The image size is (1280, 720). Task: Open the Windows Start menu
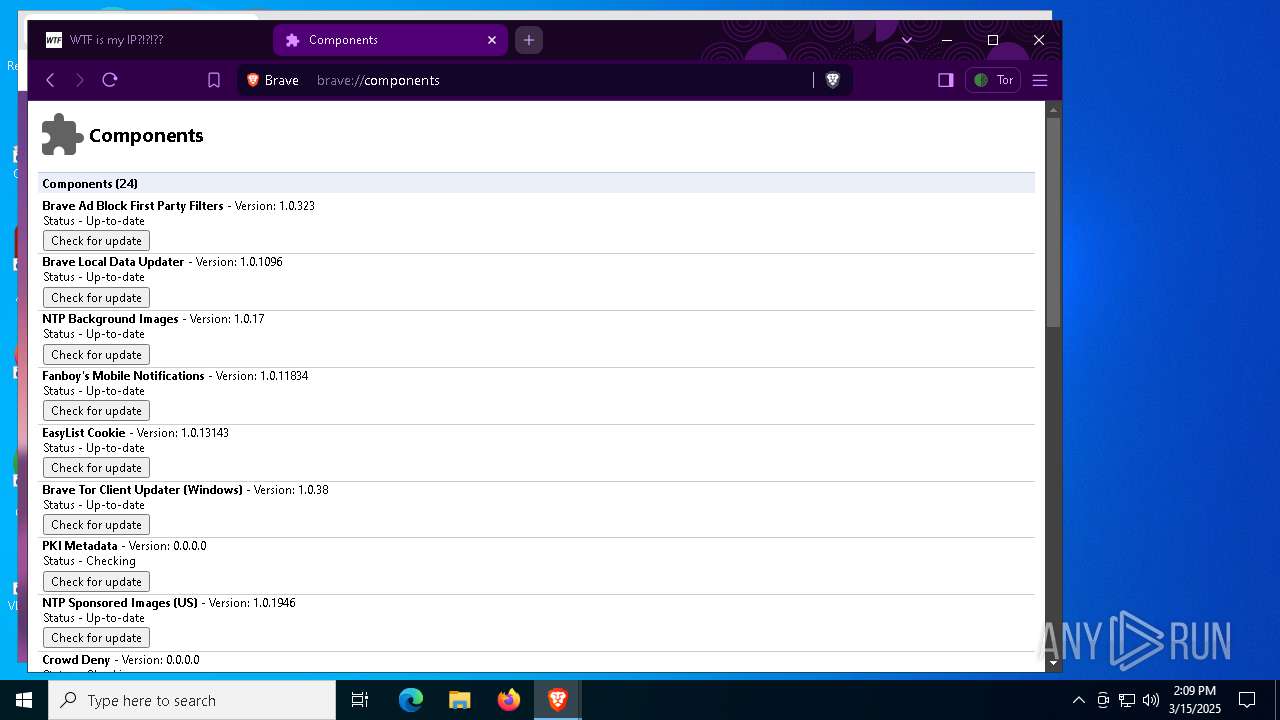click(x=24, y=700)
